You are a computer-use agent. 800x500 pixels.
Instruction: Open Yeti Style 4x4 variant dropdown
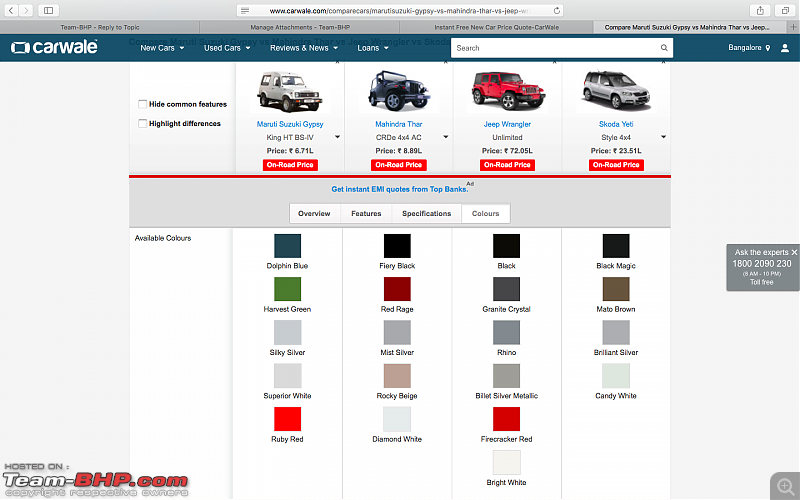pyautogui.click(x=663, y=137)
